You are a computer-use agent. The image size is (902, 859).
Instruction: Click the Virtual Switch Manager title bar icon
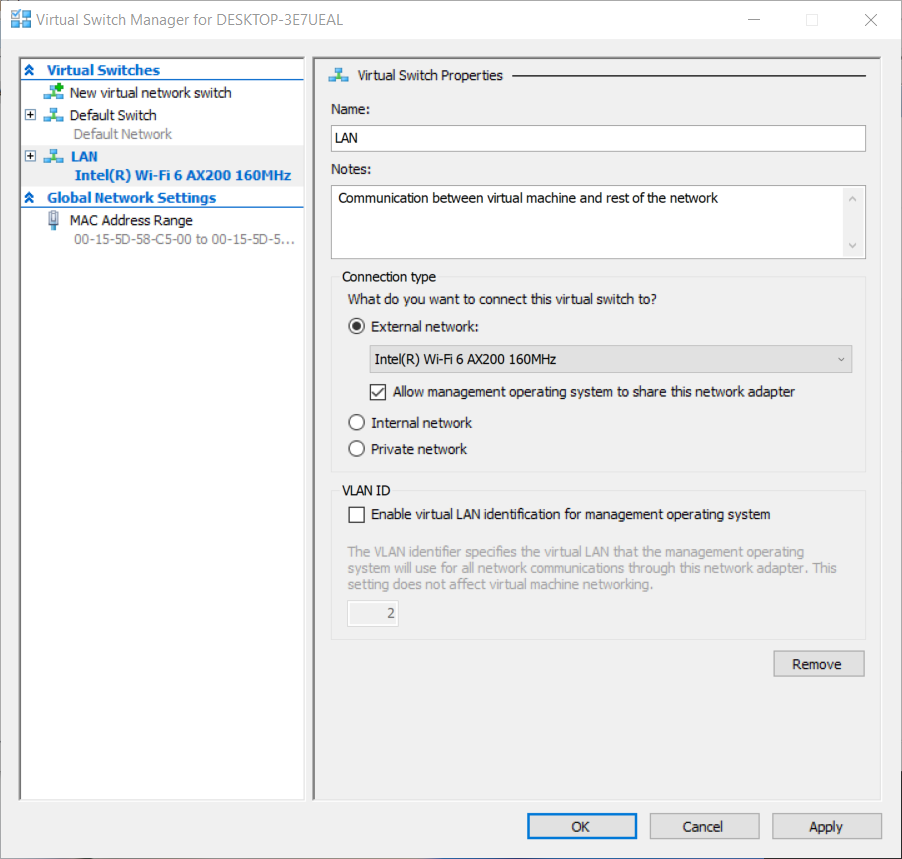[20, 19]
